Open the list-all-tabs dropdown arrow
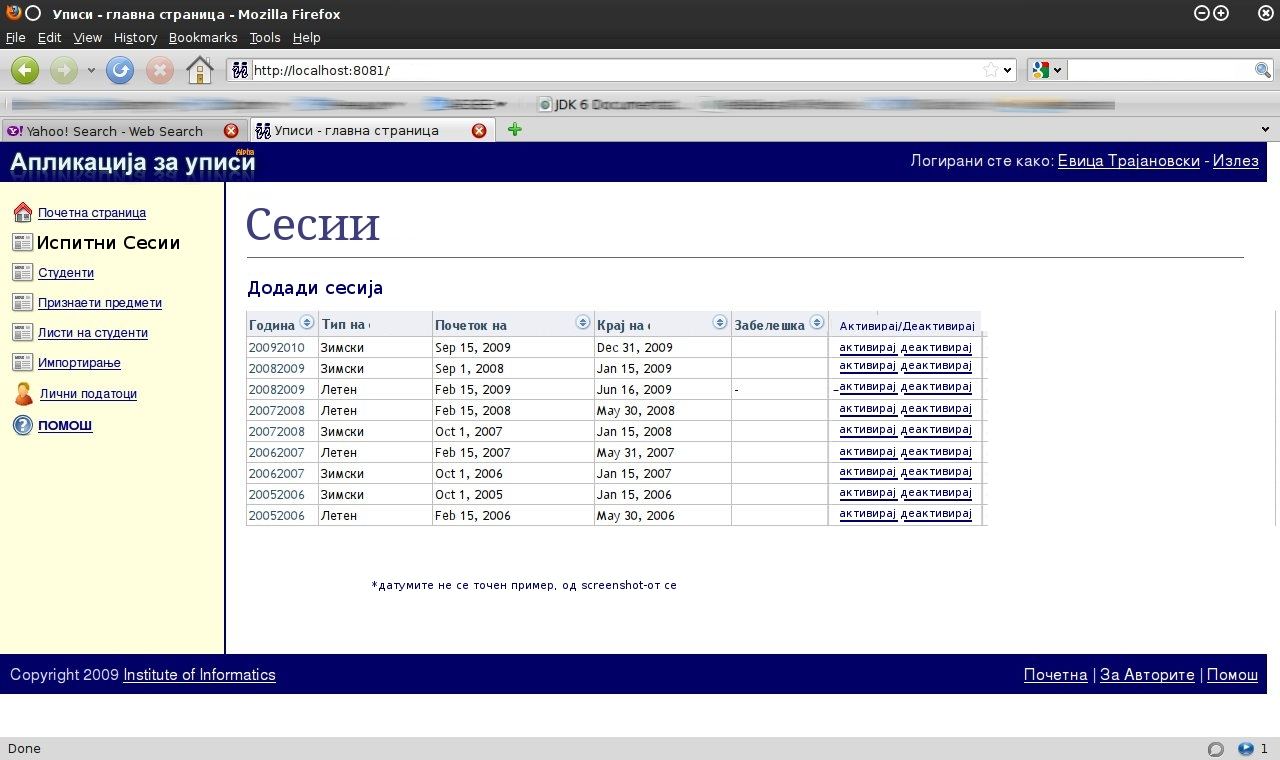 1265,129
